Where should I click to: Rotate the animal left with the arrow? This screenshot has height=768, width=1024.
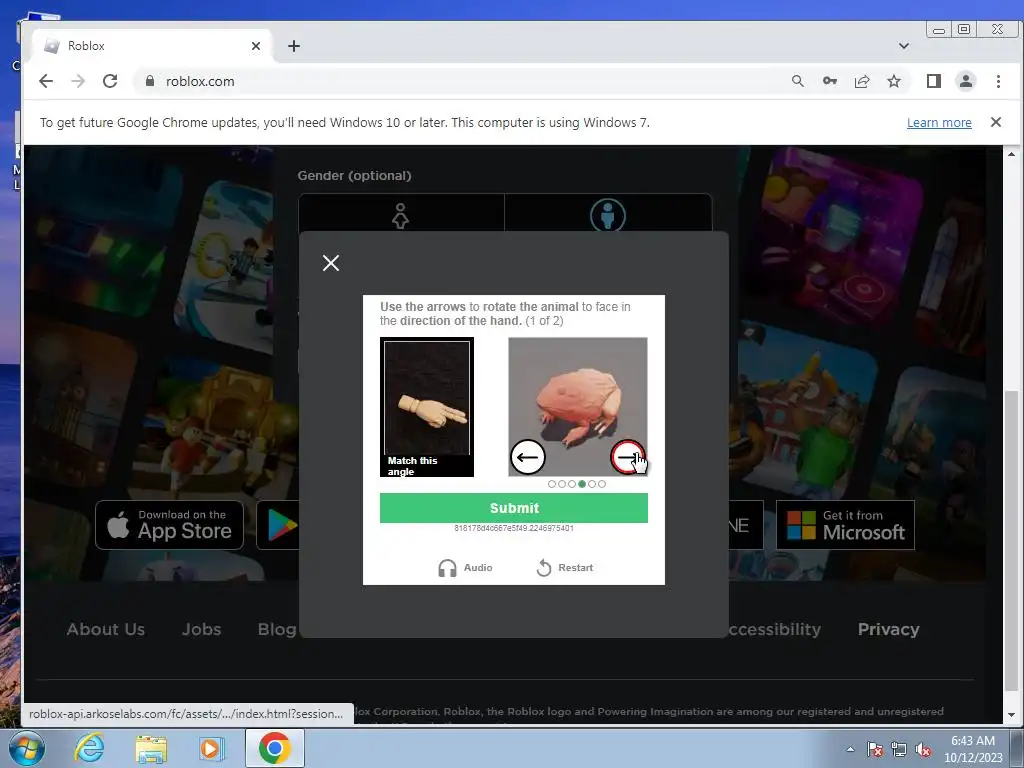[x=527, y=457]
